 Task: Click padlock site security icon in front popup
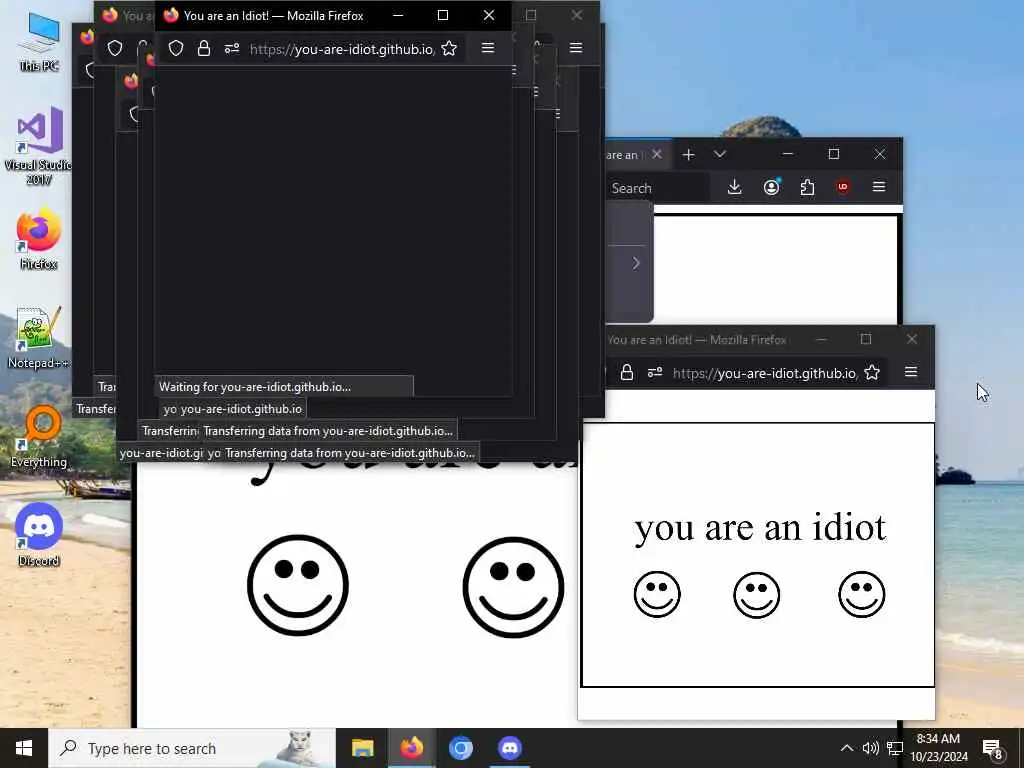[x=204, y=48]
